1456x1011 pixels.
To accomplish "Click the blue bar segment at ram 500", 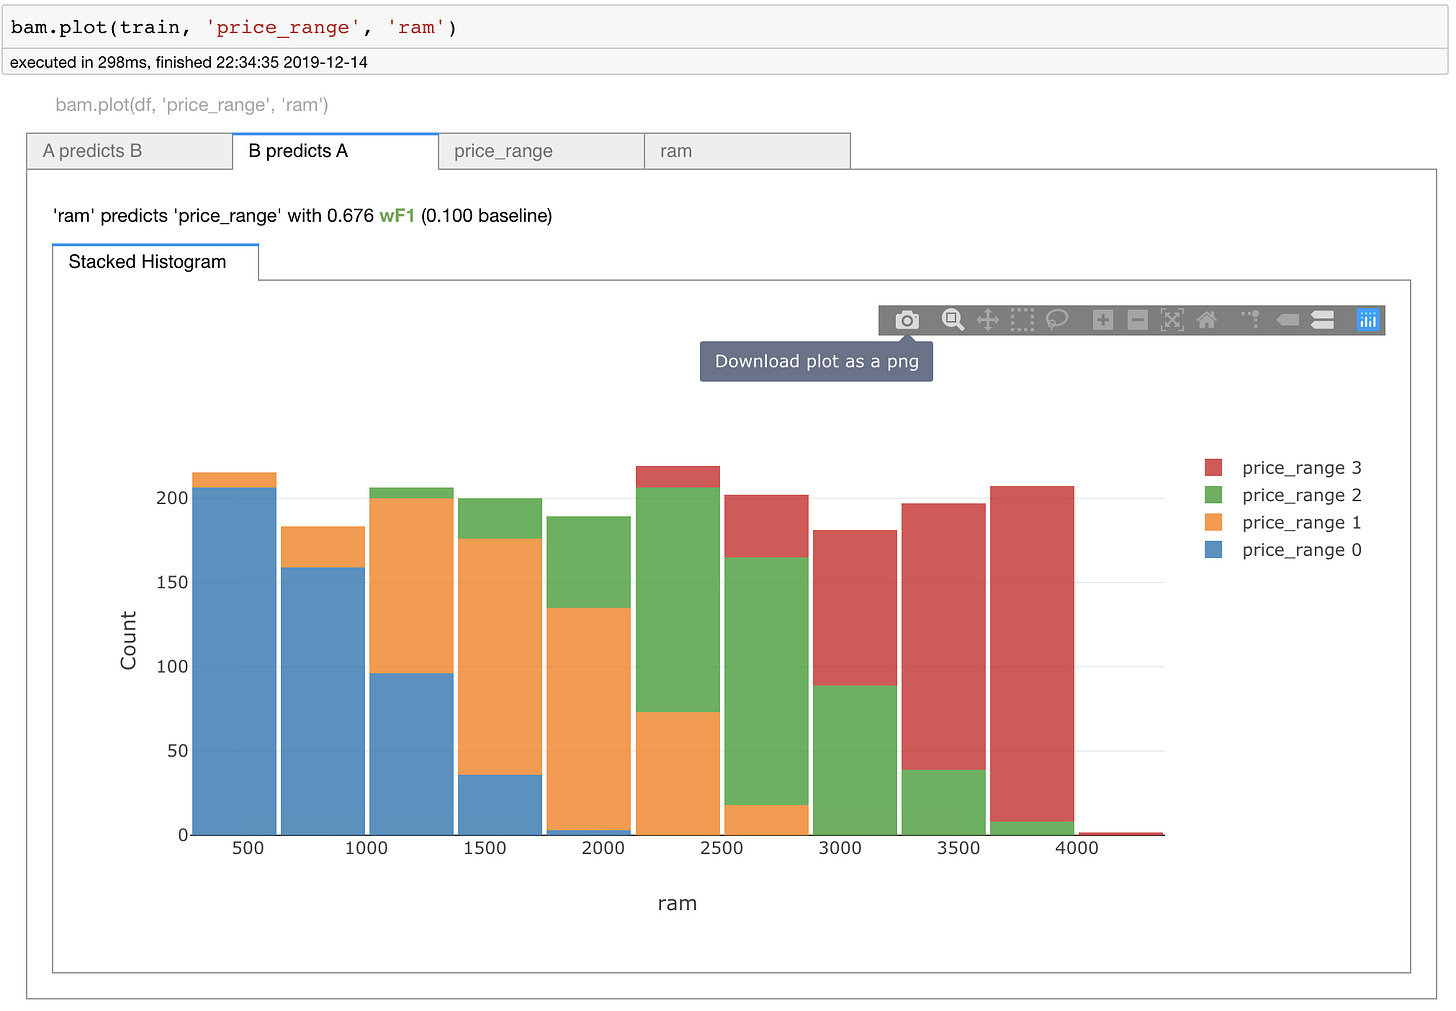I will pos(234,661).
